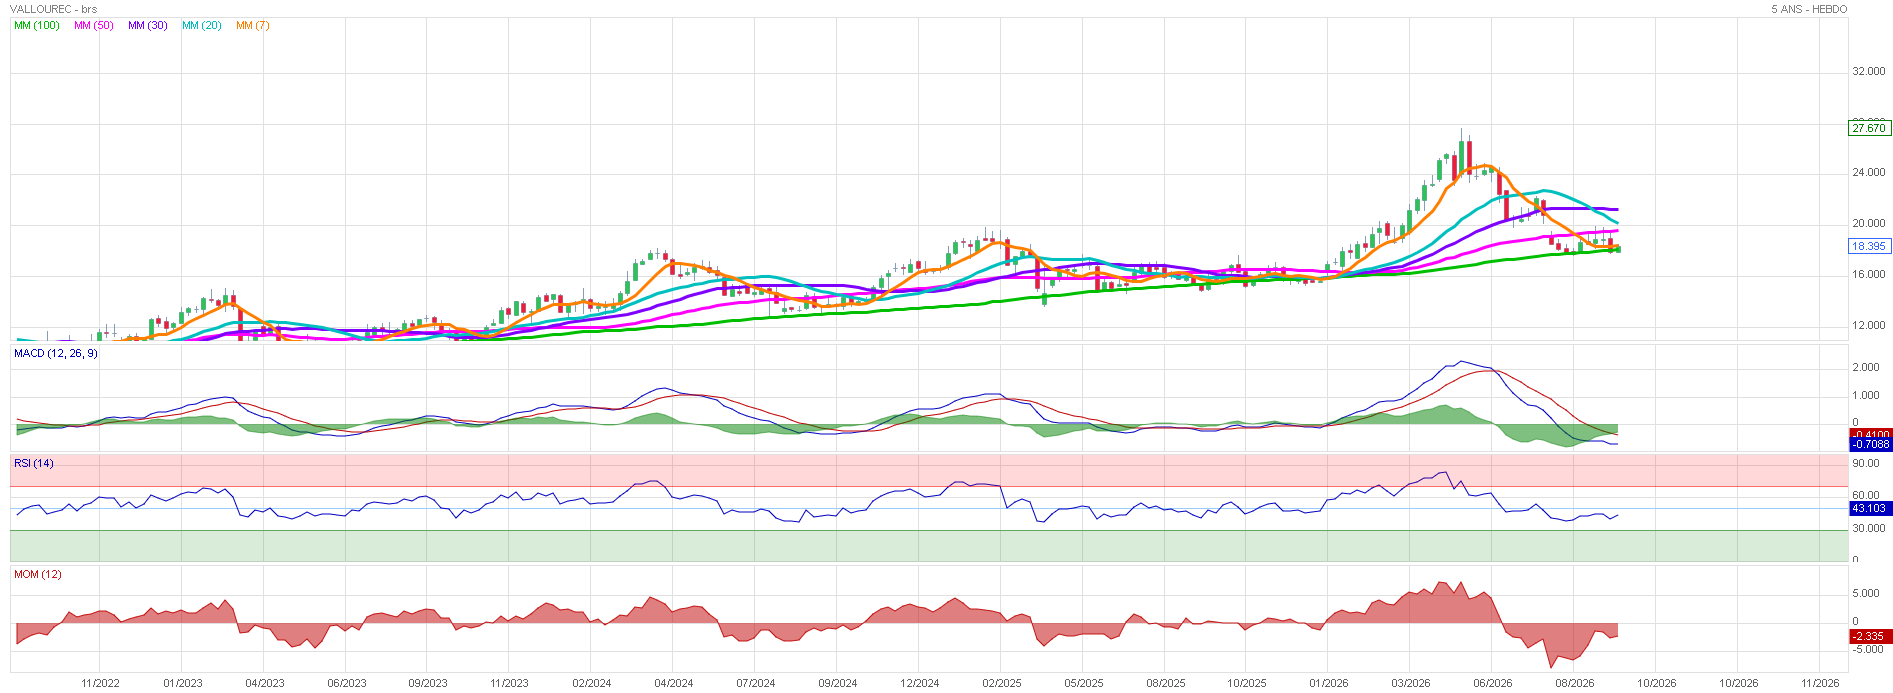
Task: Click the "RSI (14)" indicator label
Action: tap(34, 463)
